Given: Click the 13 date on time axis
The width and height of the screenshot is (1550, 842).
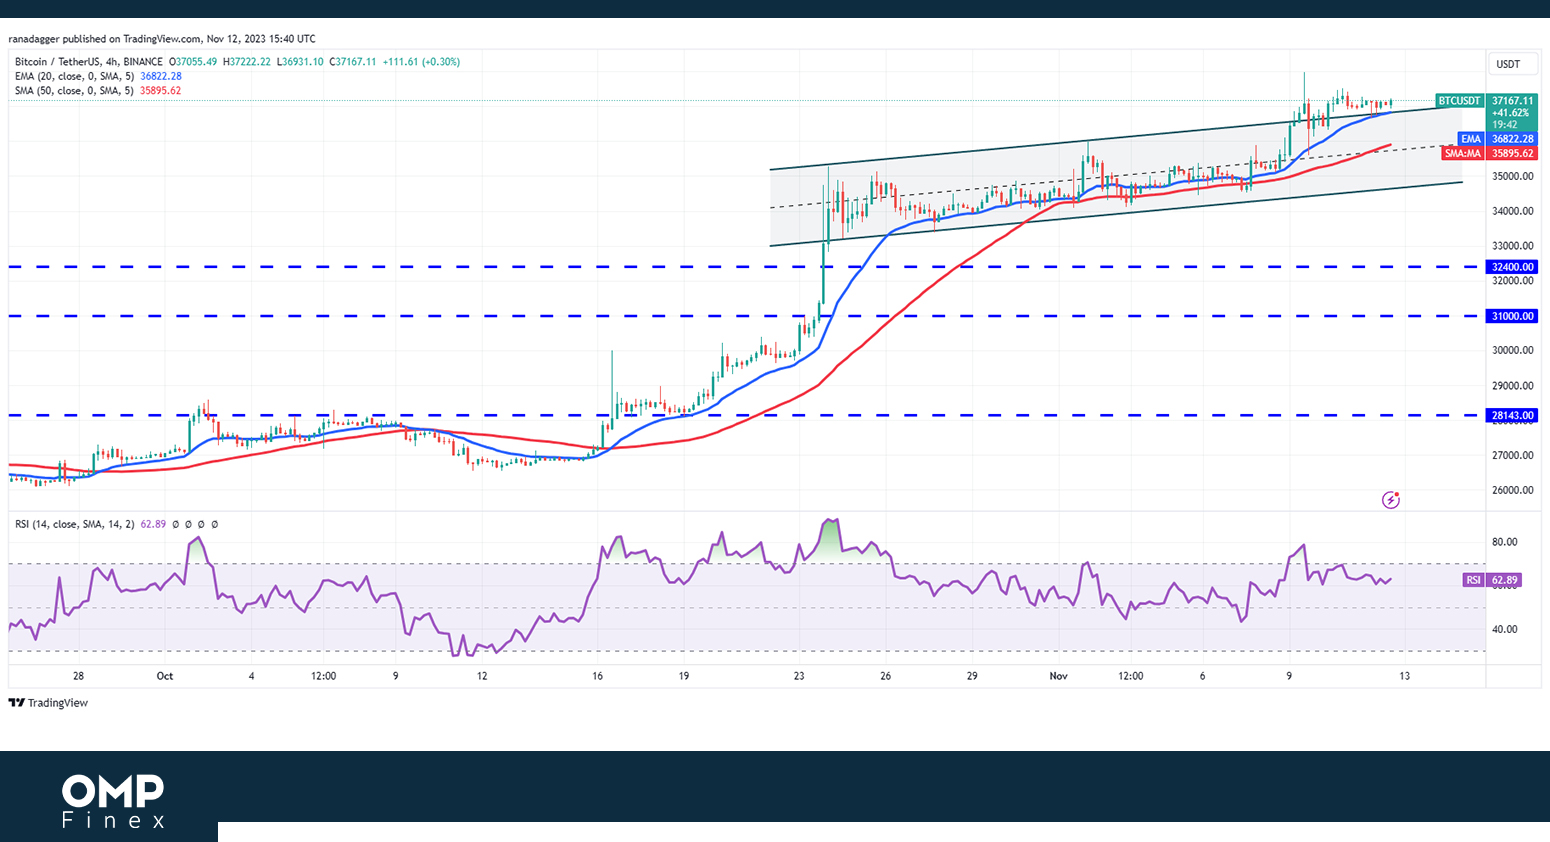Looking at the screenshot, I should tap(1405, 676).
